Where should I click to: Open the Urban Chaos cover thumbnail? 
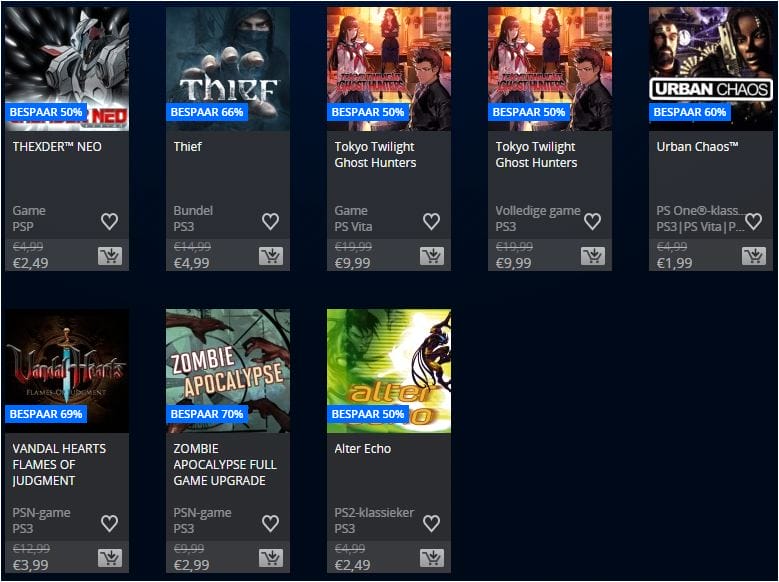pos(711,69)
